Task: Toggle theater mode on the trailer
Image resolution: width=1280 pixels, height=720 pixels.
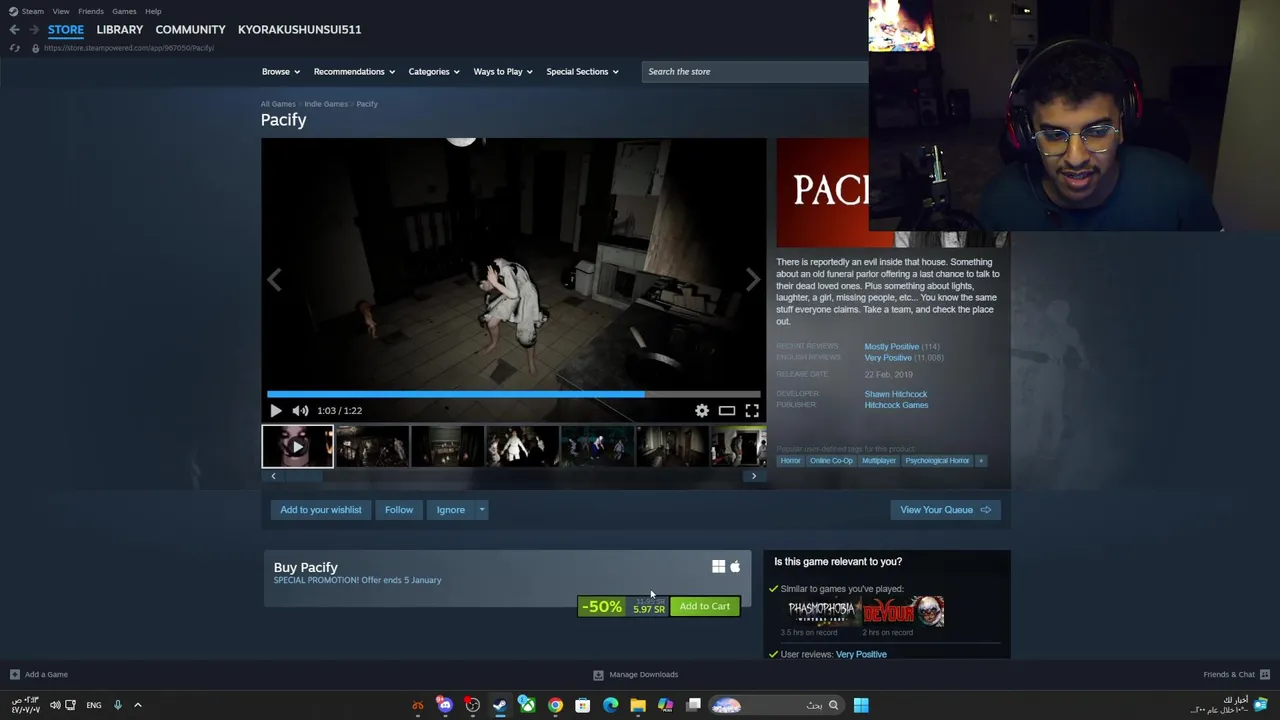Action: (x=727, y=410)
